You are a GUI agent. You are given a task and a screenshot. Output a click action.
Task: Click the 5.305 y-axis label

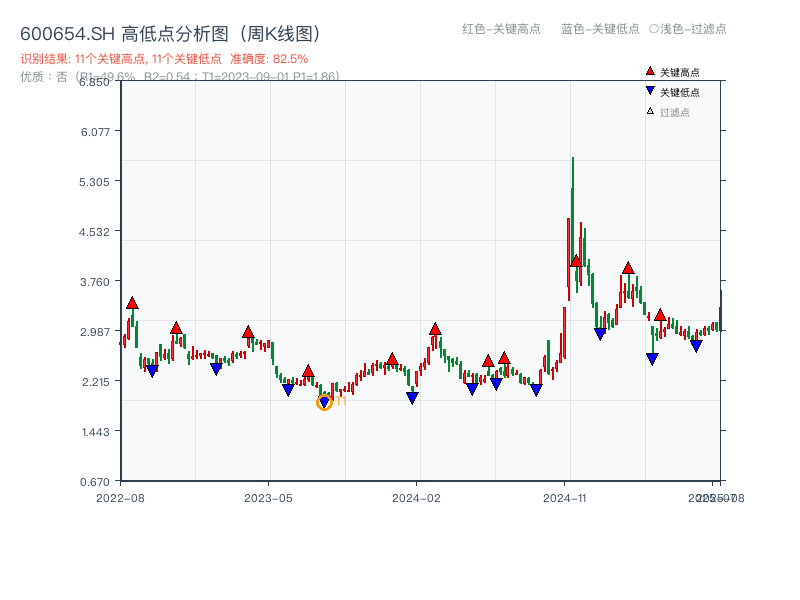[x=94, y=182]
